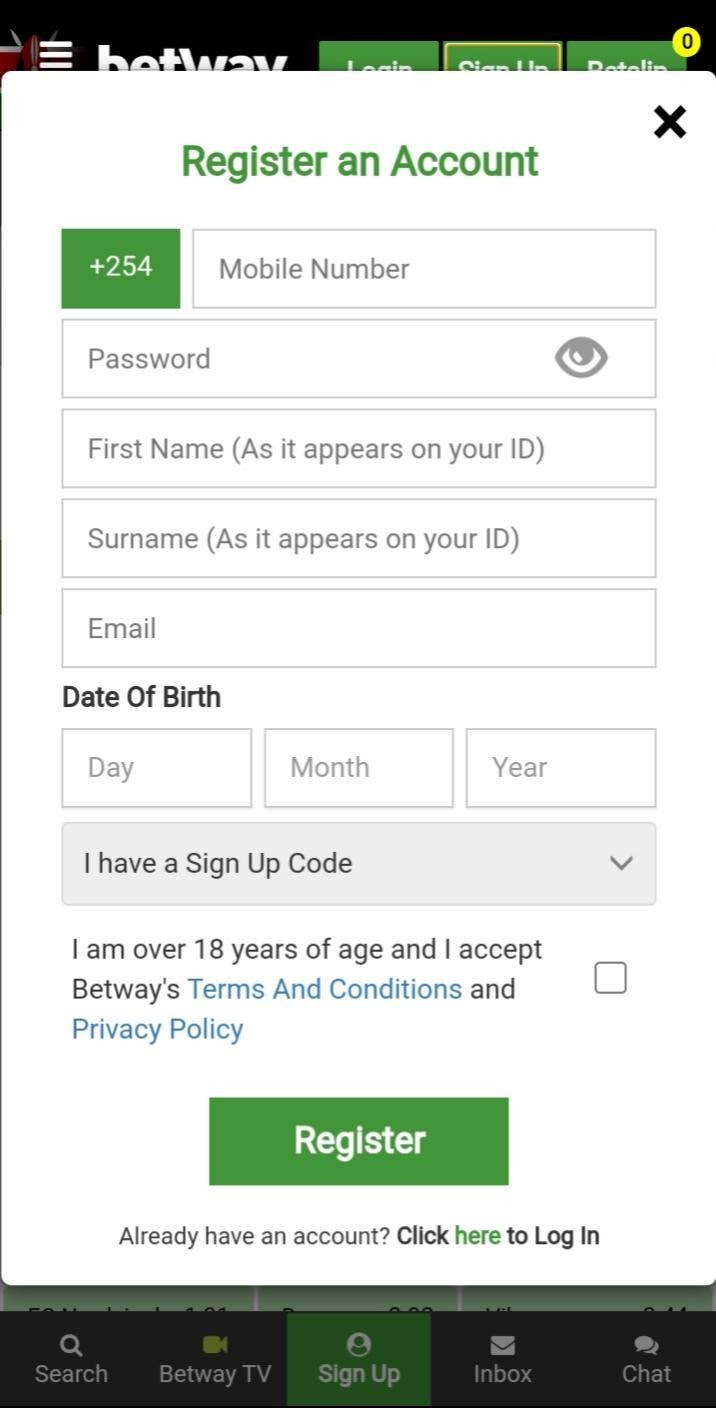The width and height of the screenshot is (716, 1408).
Task: Open the Year selector field
Action: 560,767
